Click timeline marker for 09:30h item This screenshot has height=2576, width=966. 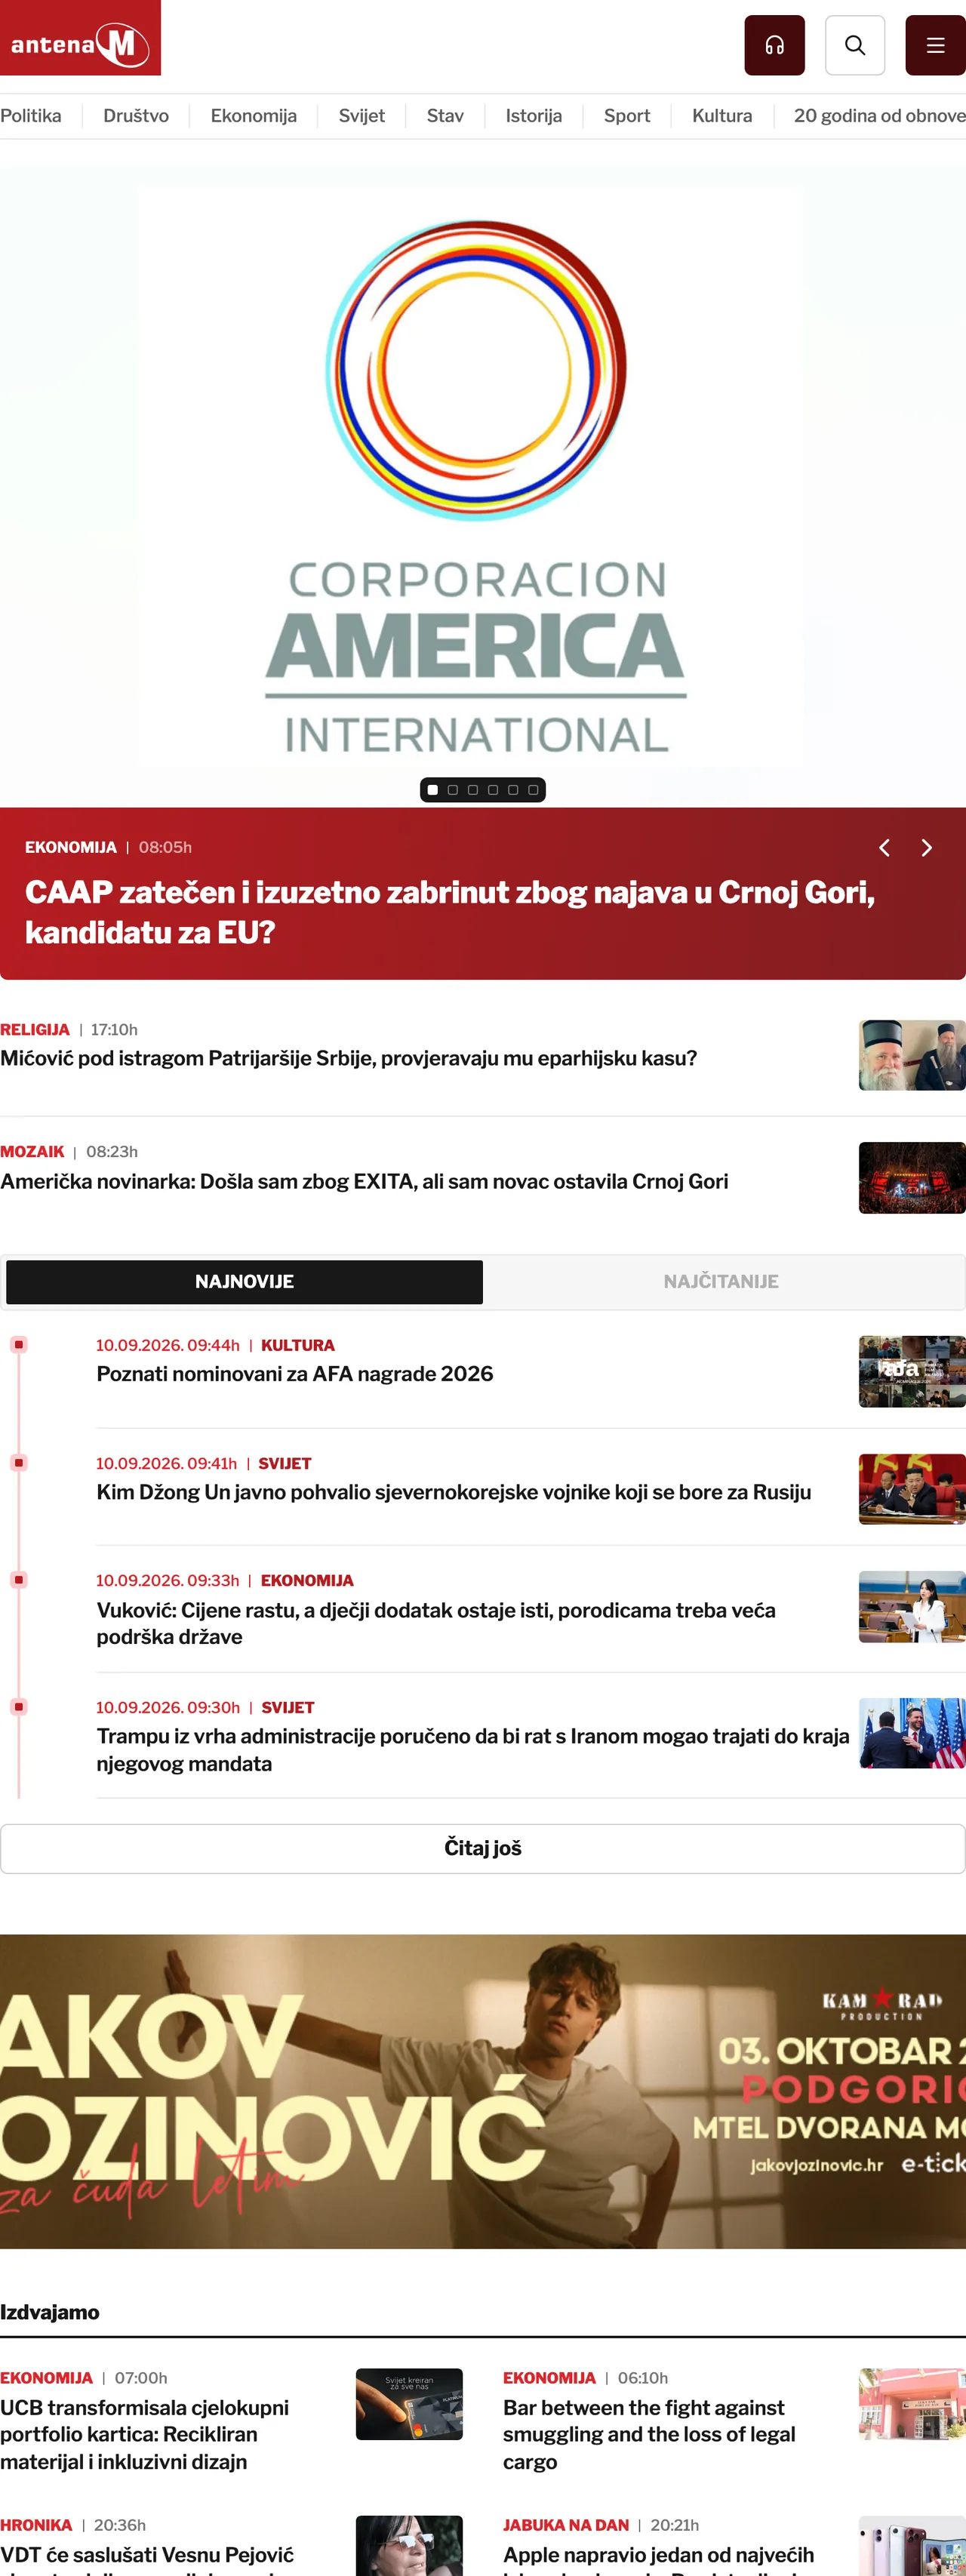pos(18,1707)
